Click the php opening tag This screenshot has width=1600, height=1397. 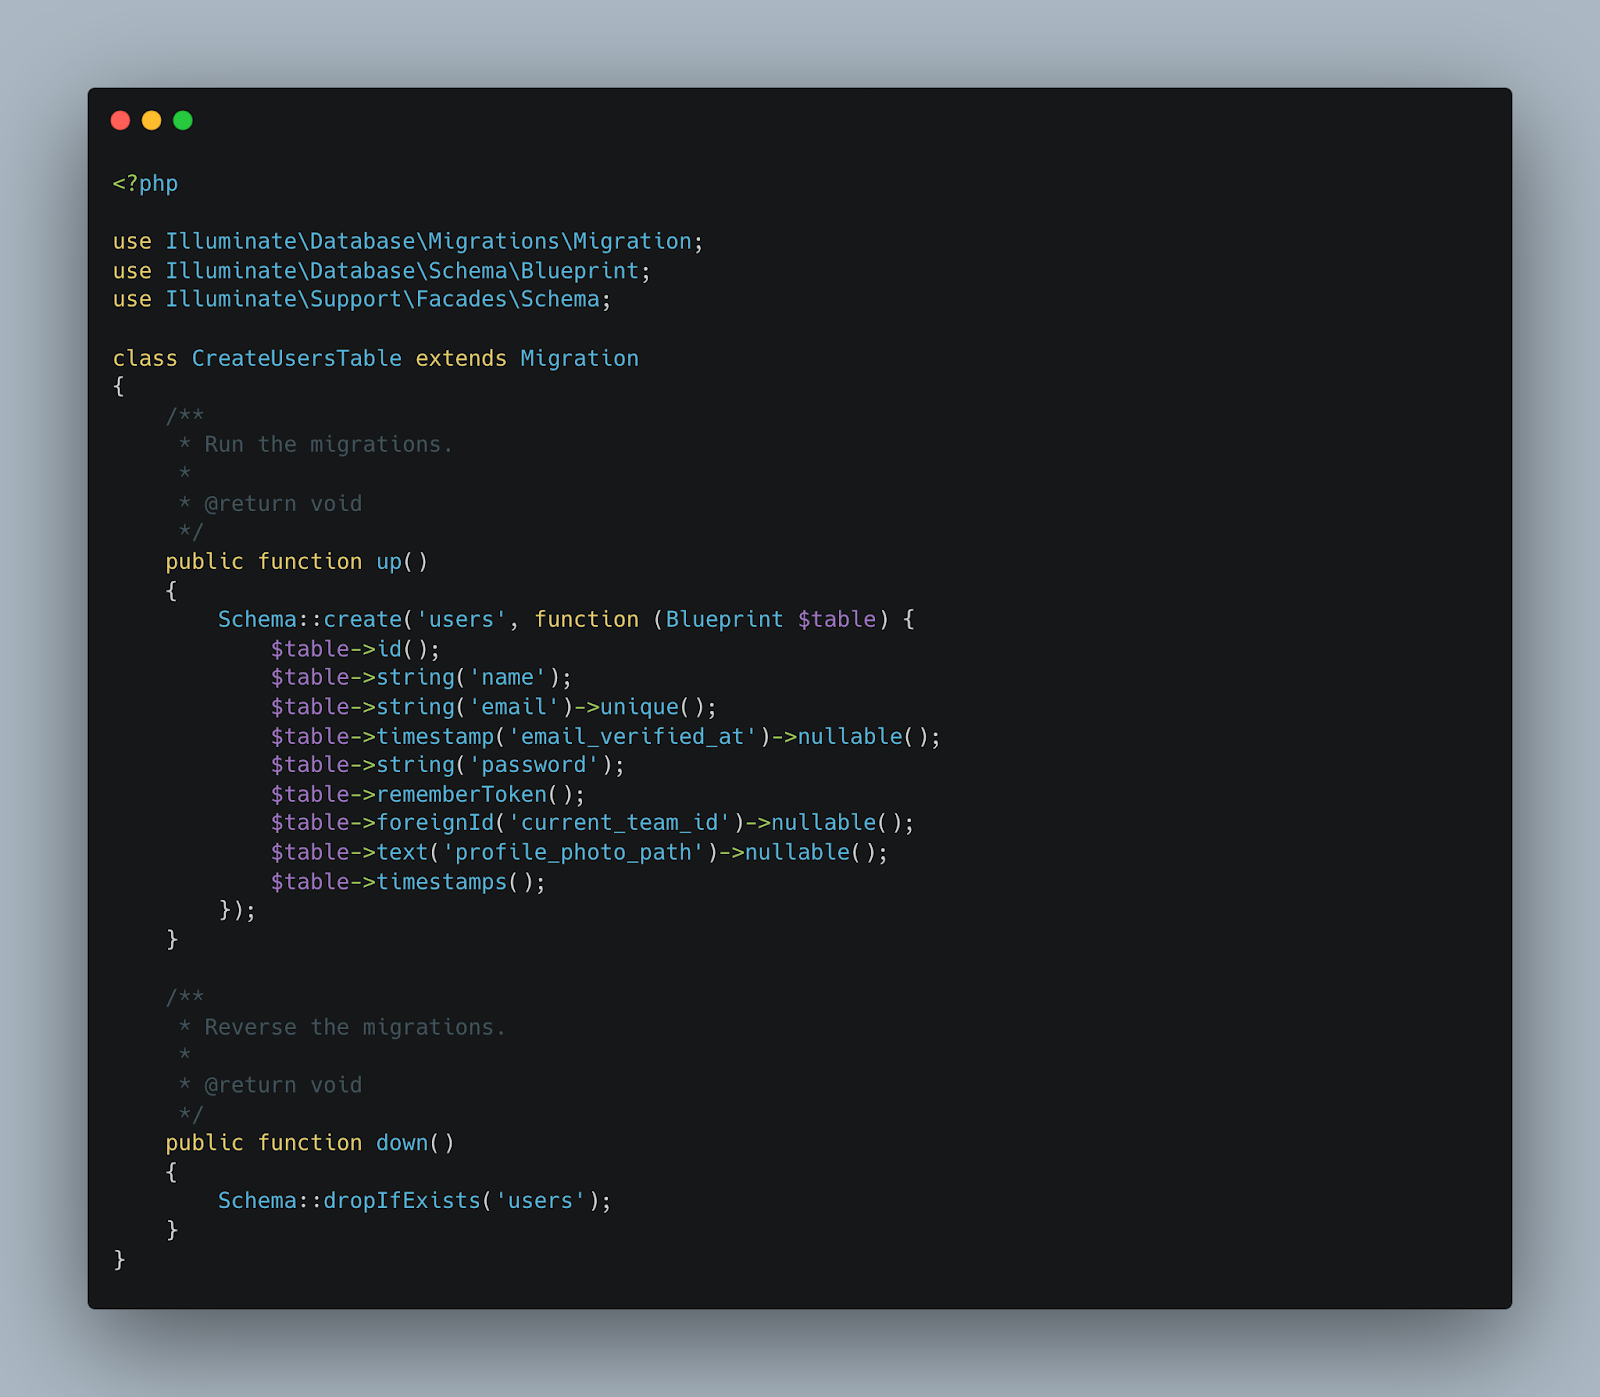[145, 182]
